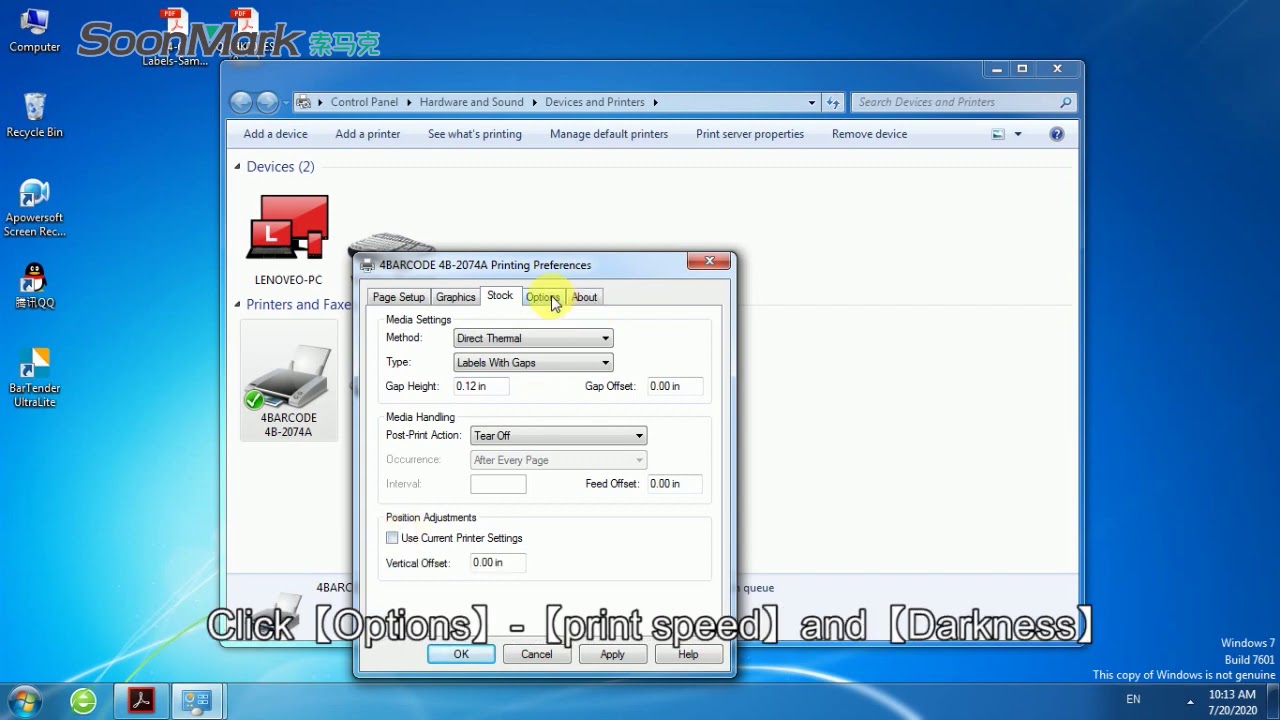This screenshot has height=720, width=1280.
Task: Switch to the Graphics tab
Action: [455, 297]
